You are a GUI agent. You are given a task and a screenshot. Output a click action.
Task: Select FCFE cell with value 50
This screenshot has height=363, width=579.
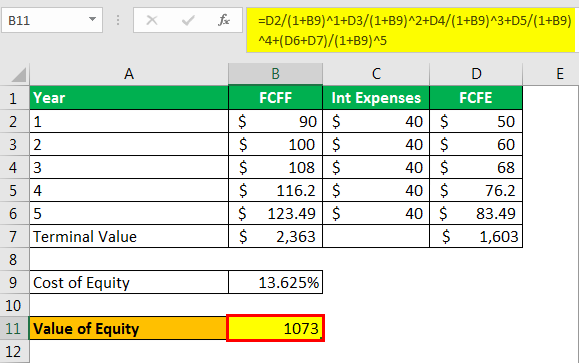click(x=476, y=121)
